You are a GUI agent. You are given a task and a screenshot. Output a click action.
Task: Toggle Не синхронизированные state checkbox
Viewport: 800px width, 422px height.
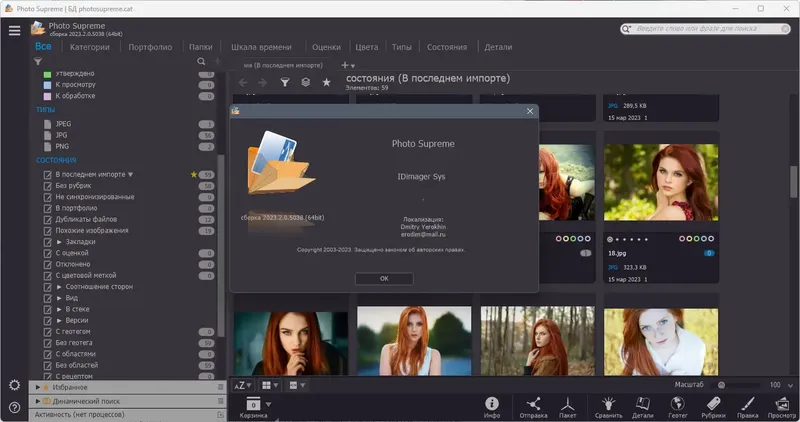click(x=47, y=197)
